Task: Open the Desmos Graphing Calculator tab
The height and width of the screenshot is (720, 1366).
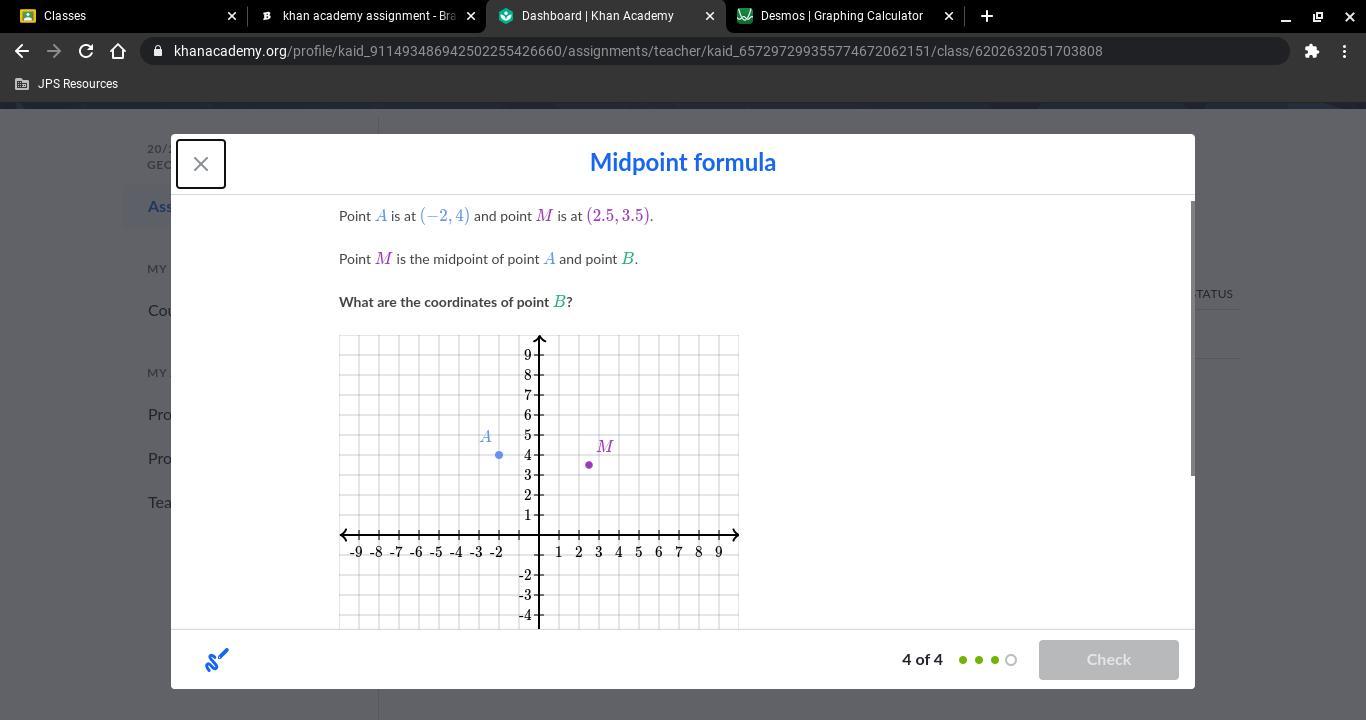Action: click(845, 16)
